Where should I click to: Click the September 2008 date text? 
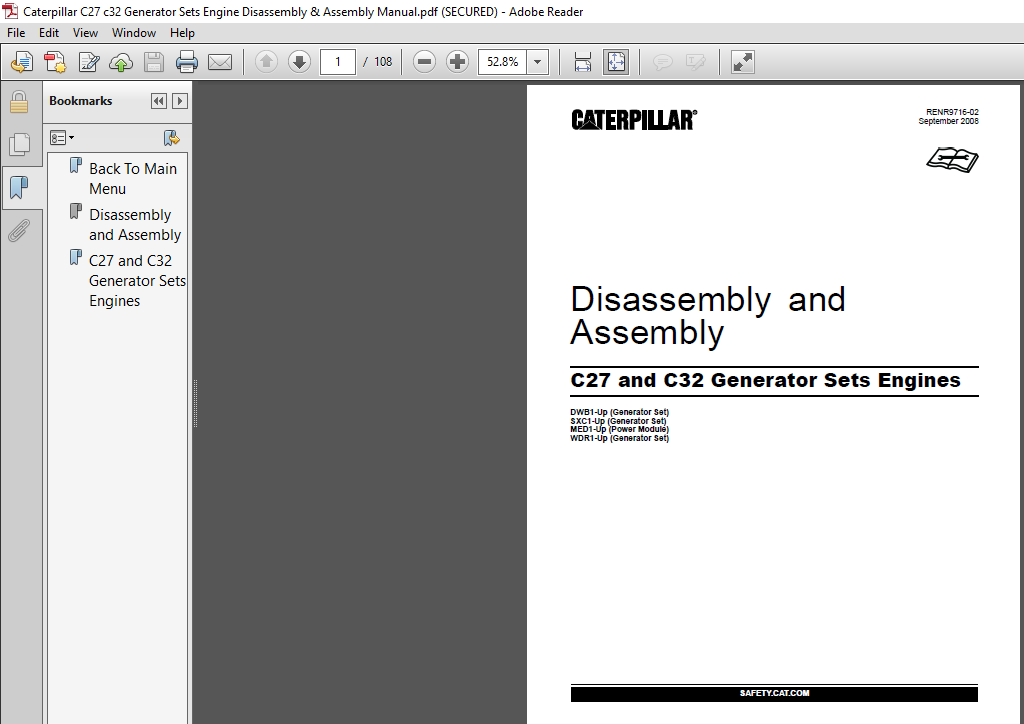pyautogui.click(x=948, y=121)
